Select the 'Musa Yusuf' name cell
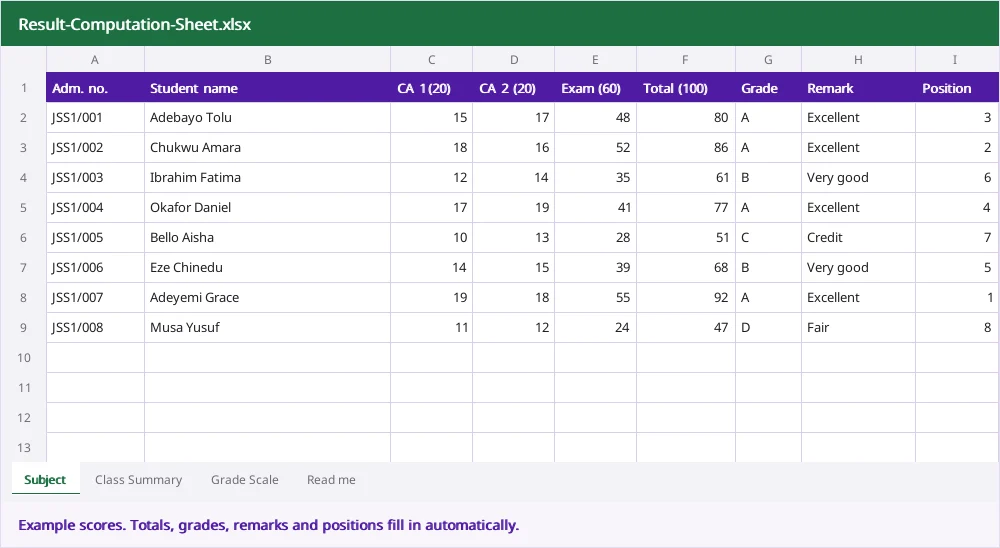Image resolution: width=1000 pixels, height=548 pixels. click(x=267, y=327)
